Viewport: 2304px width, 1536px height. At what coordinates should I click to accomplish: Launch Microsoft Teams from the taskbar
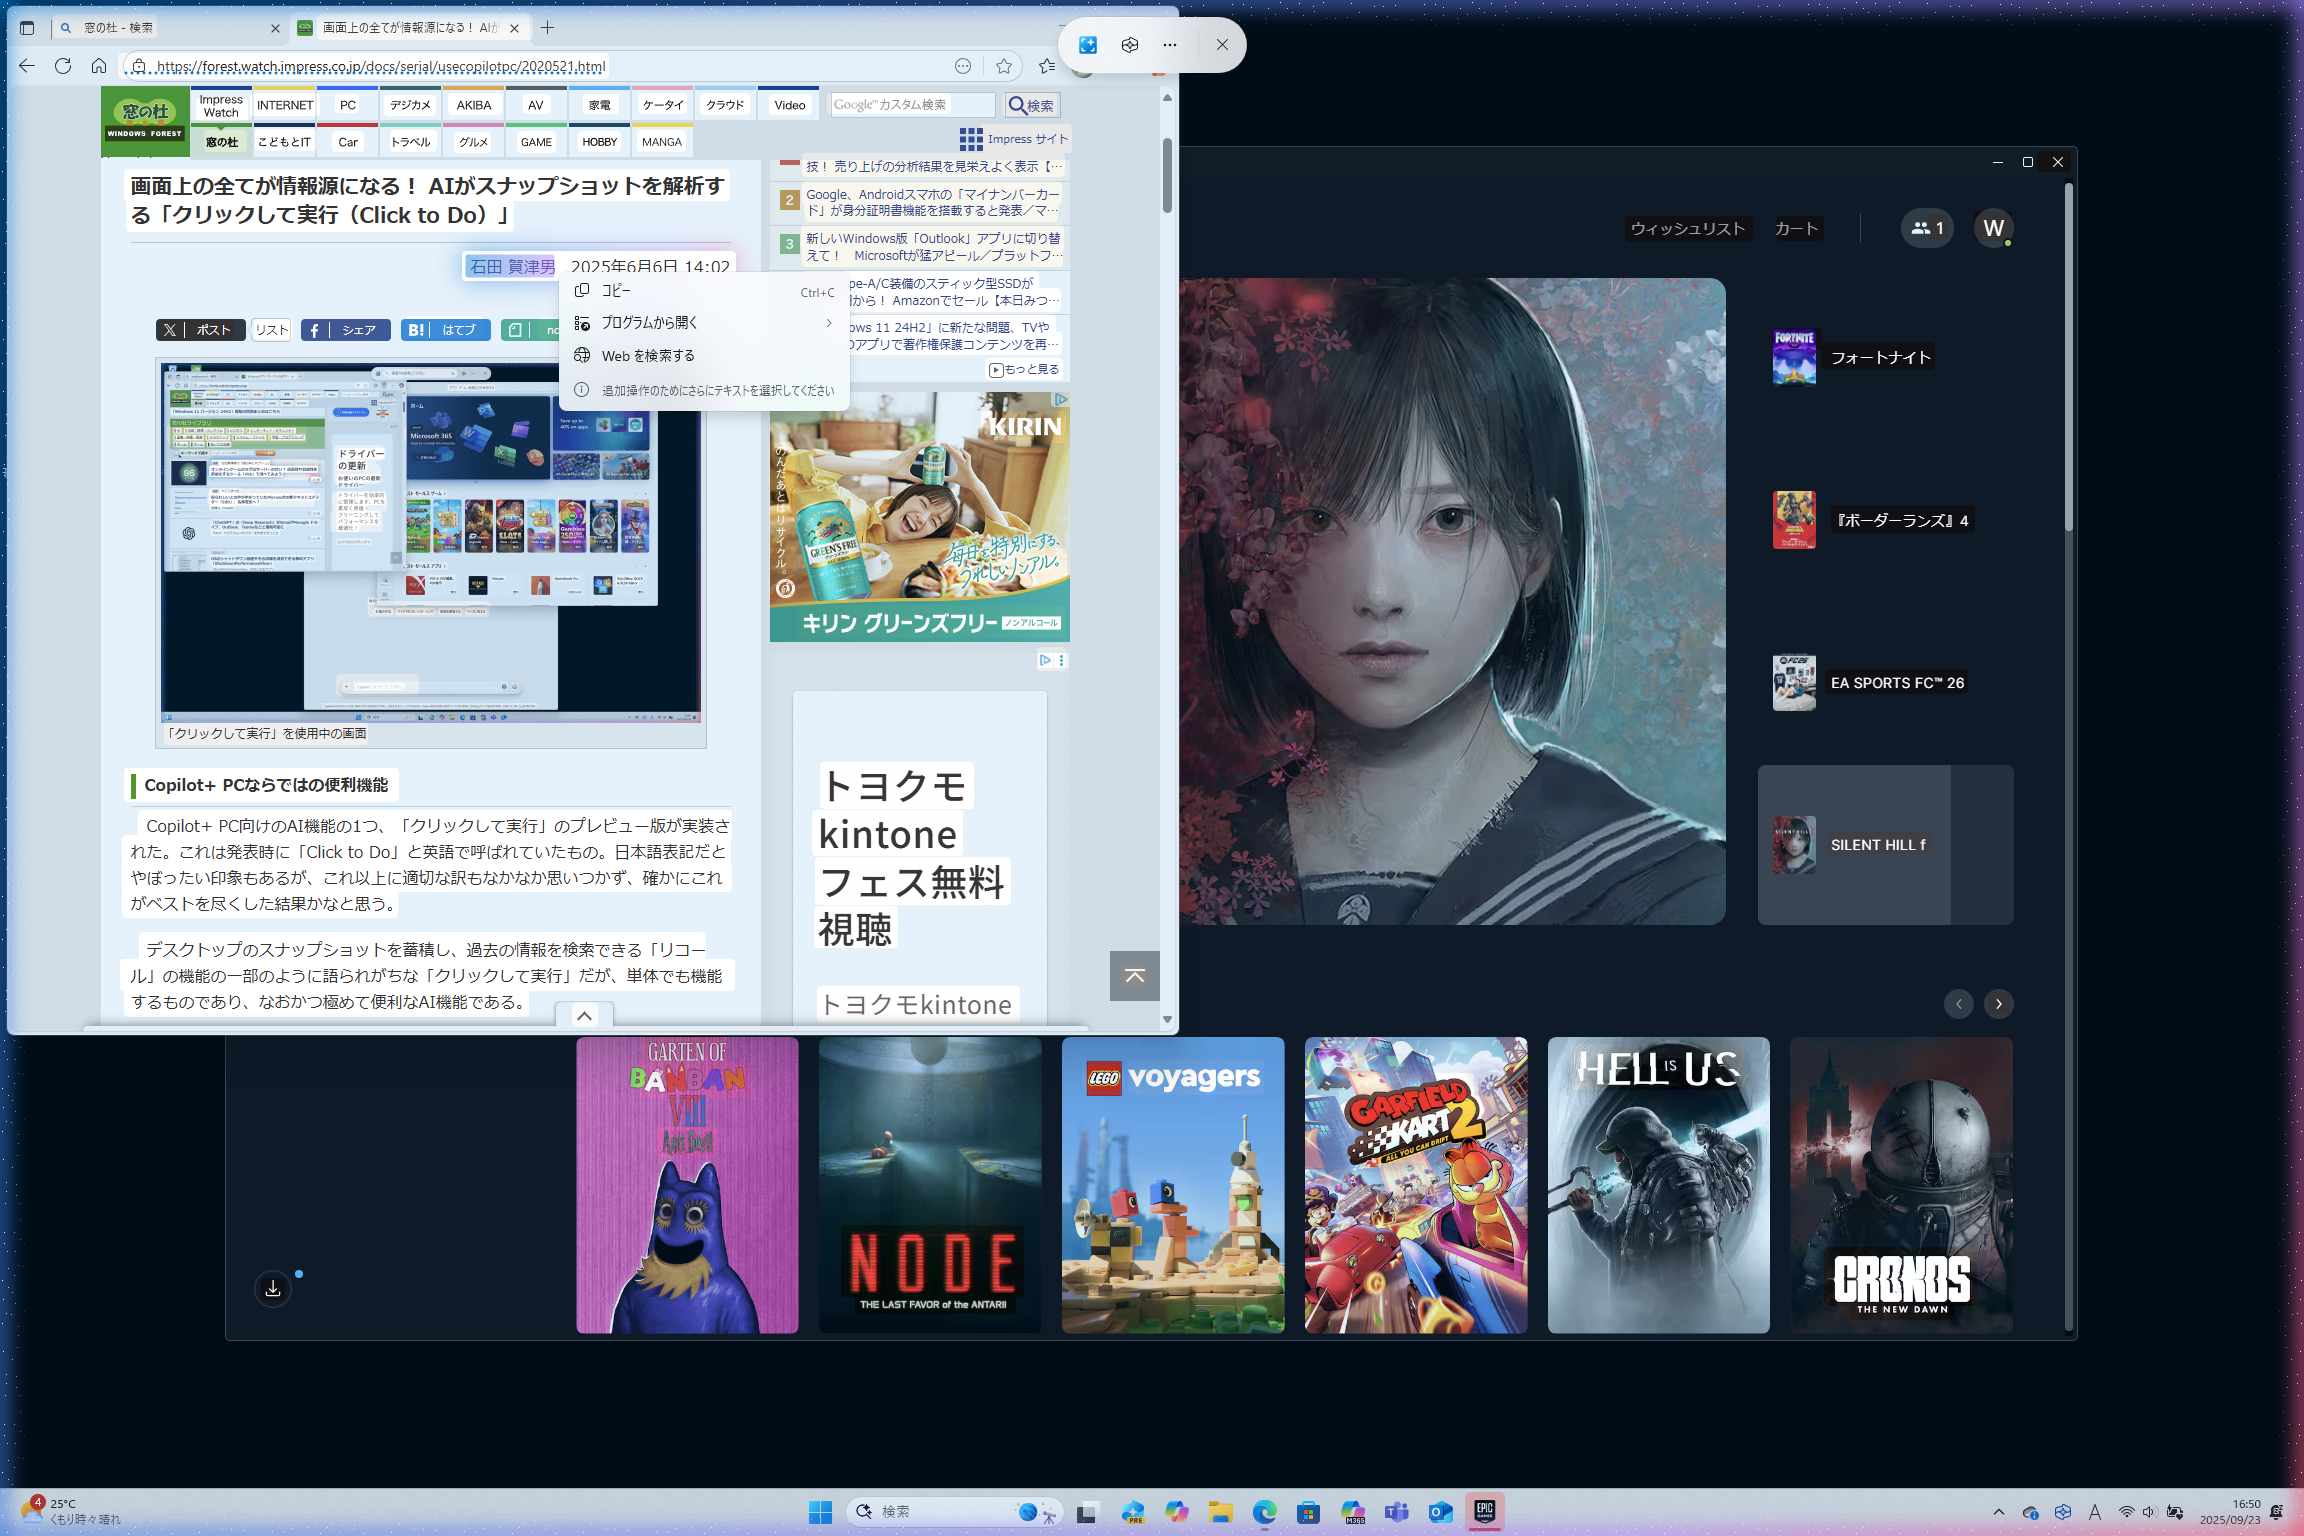pos(1395,1511)
